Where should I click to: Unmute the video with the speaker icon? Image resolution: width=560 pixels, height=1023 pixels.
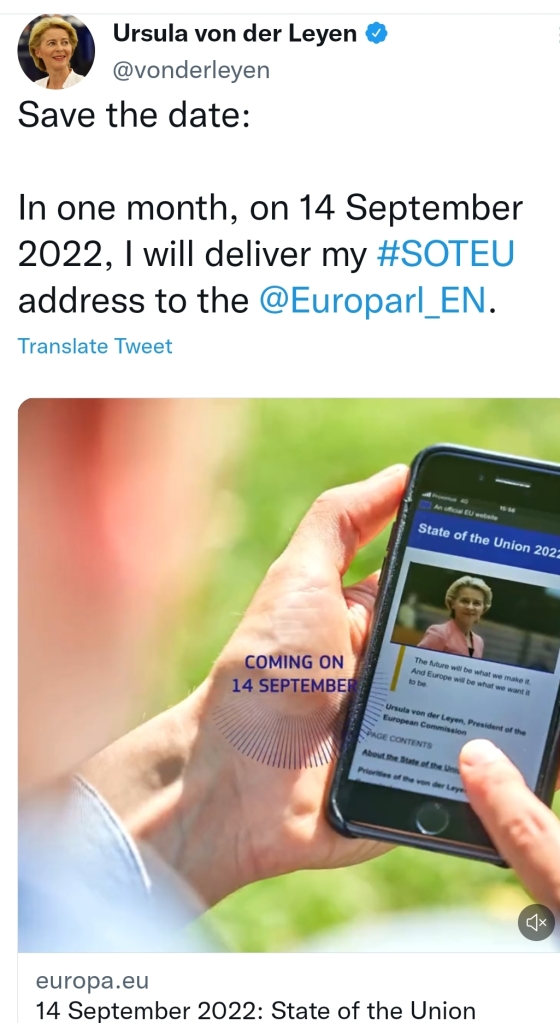(536, 922)
